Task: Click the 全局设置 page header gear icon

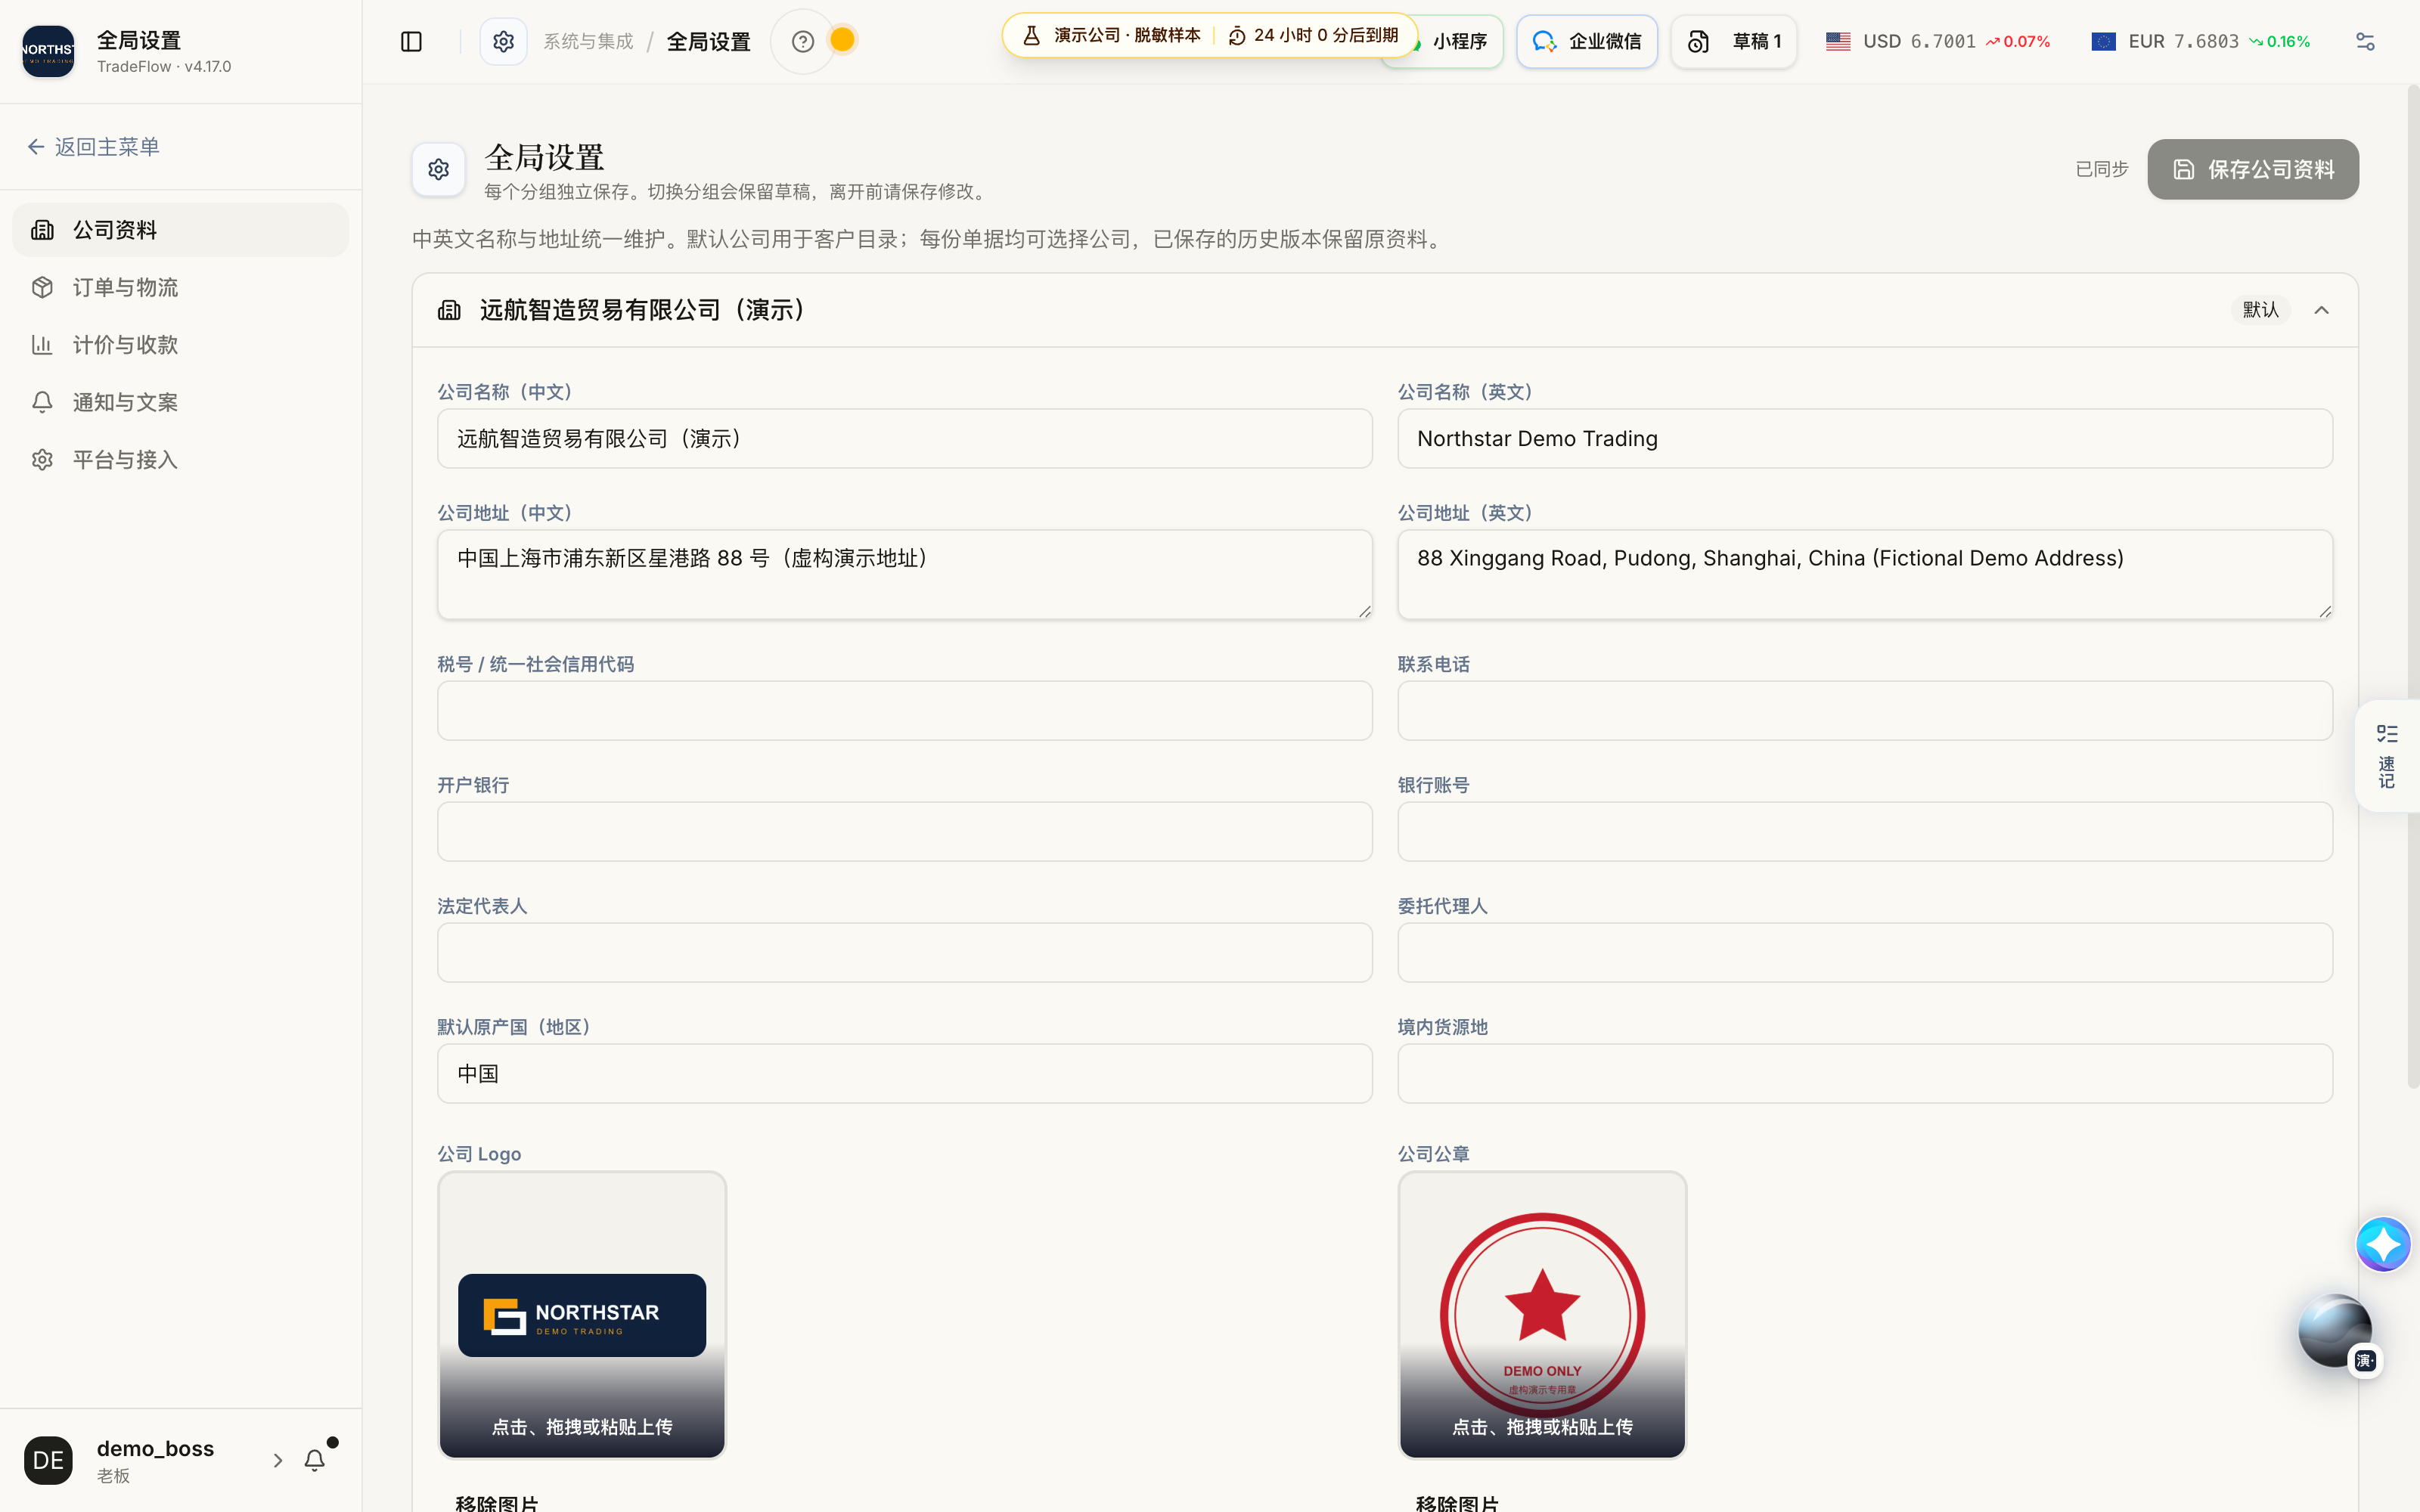Action: pos(438,169)
